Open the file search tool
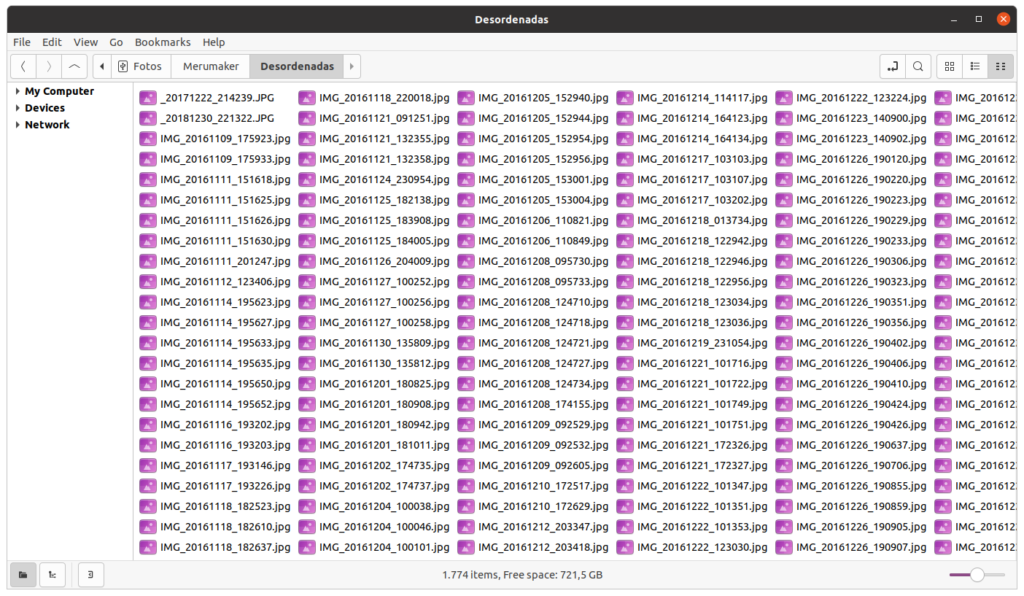The height and width of the screenshot is (596, 1024). (x=918, y=67)
